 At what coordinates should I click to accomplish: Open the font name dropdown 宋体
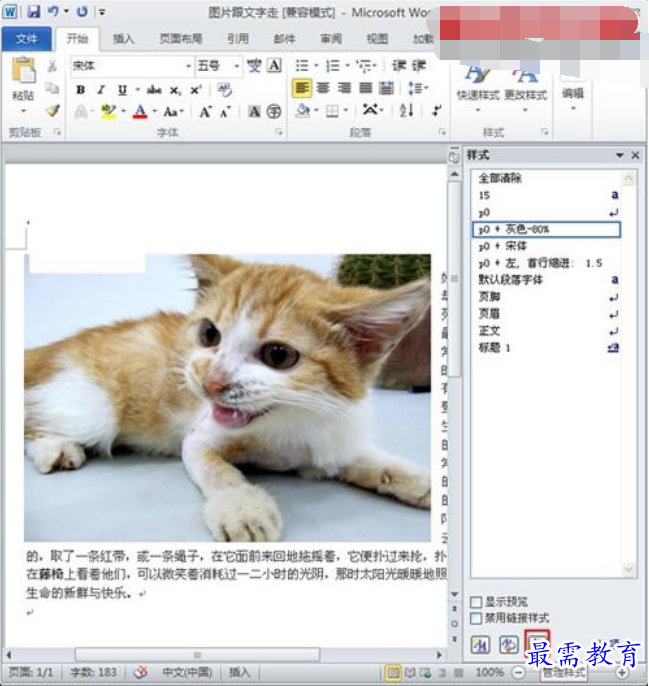point(189,66)
